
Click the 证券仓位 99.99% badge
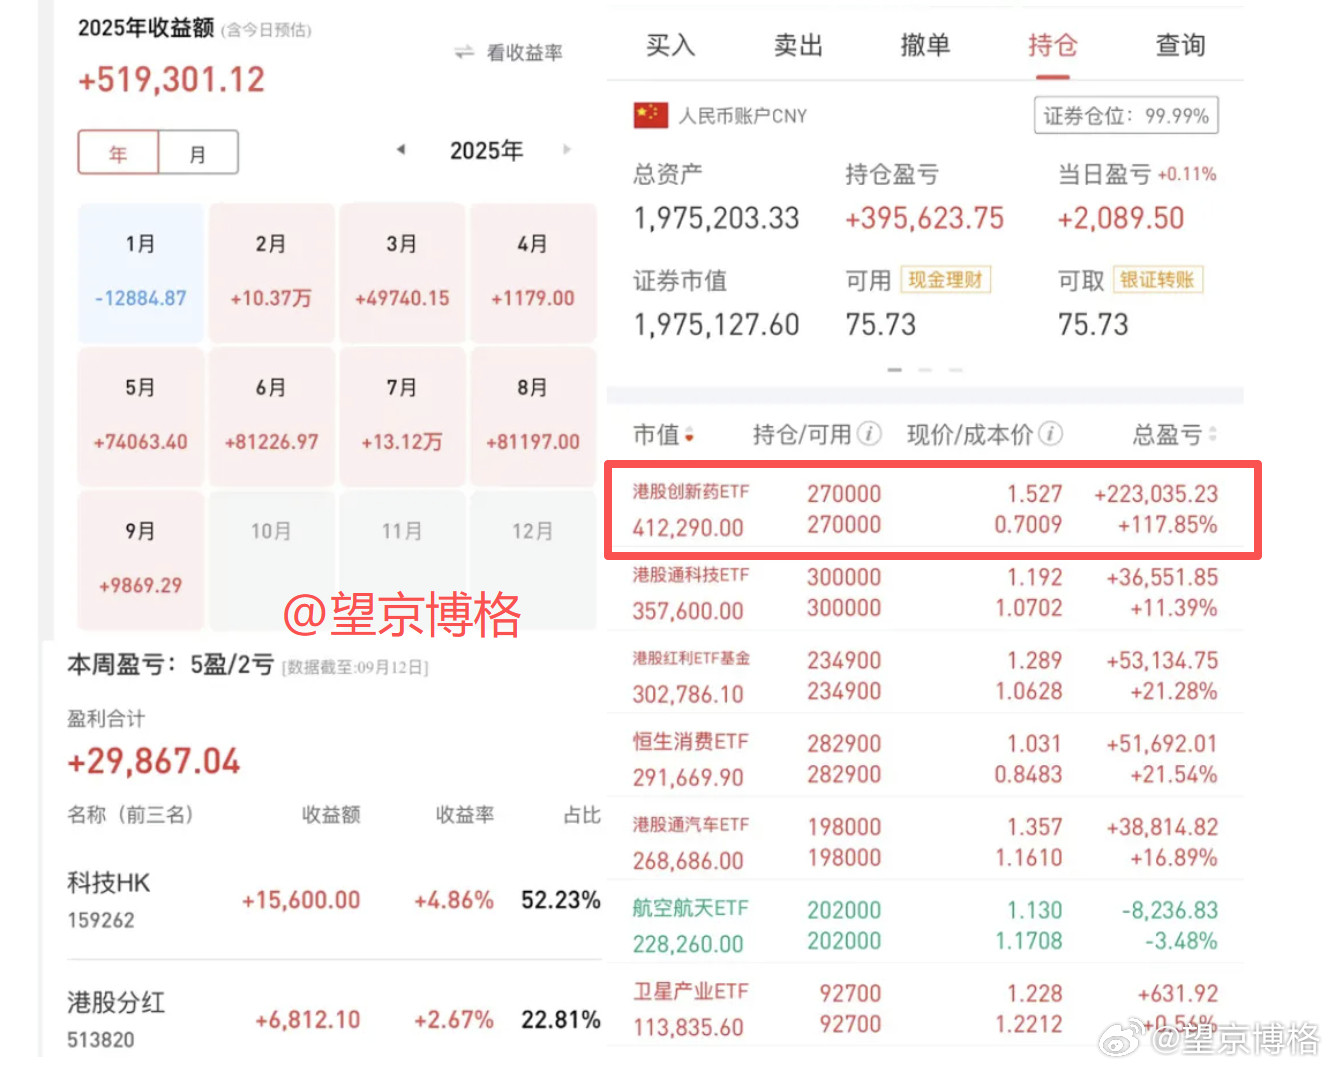tap(1126, 116)
